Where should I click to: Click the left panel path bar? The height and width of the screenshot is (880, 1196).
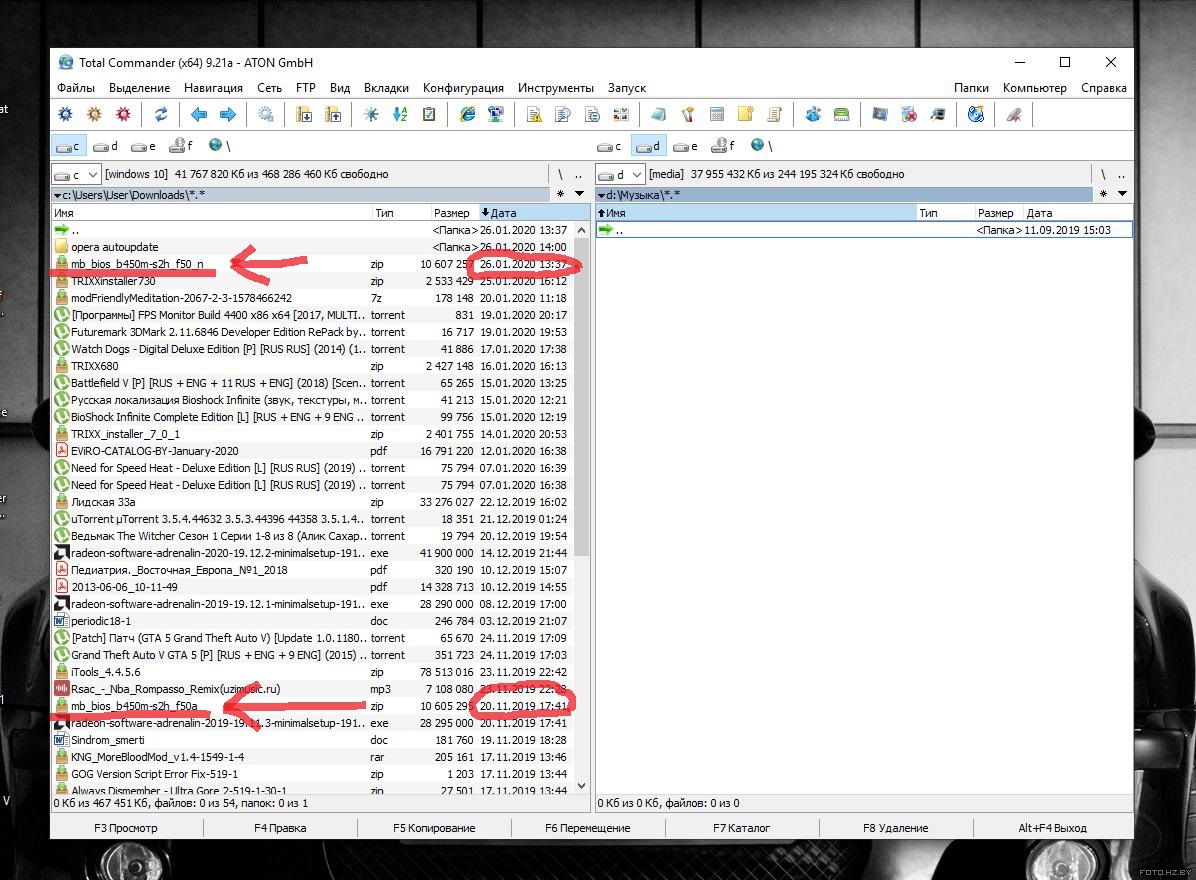click(301, 194)
